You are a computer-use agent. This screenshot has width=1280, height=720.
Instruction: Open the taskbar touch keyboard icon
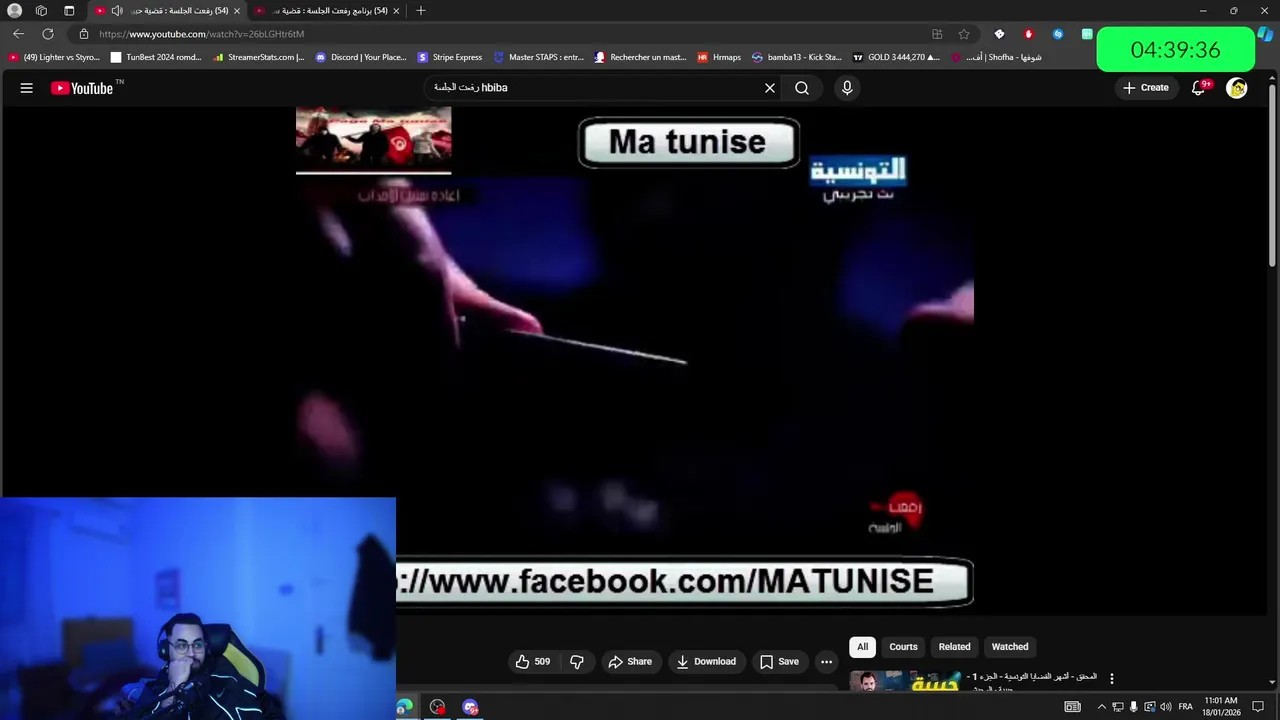click(1072, 707)
